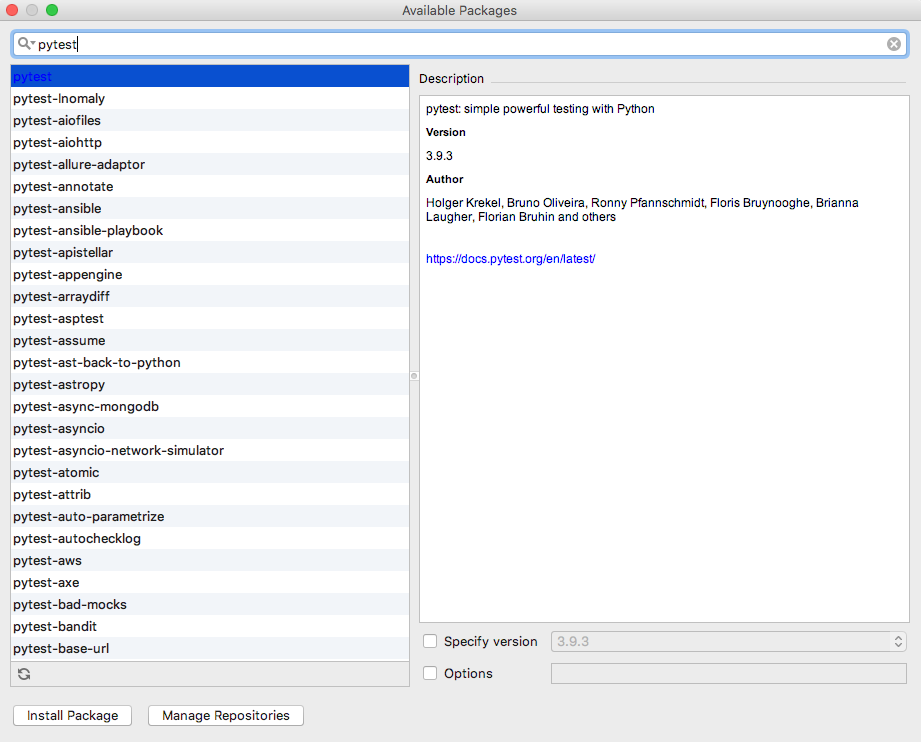Choose pytest-astropy from the results
The image size is (921, 742).
coord(210,385)
